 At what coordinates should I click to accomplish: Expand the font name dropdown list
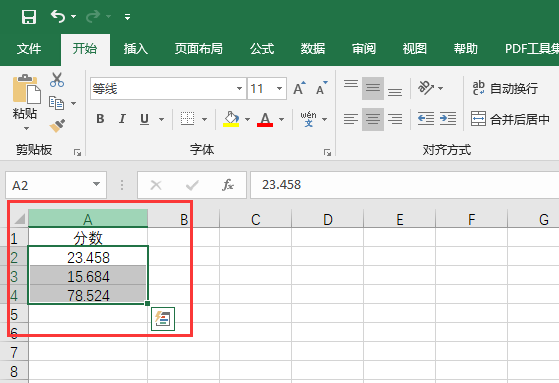pos(240,88)
